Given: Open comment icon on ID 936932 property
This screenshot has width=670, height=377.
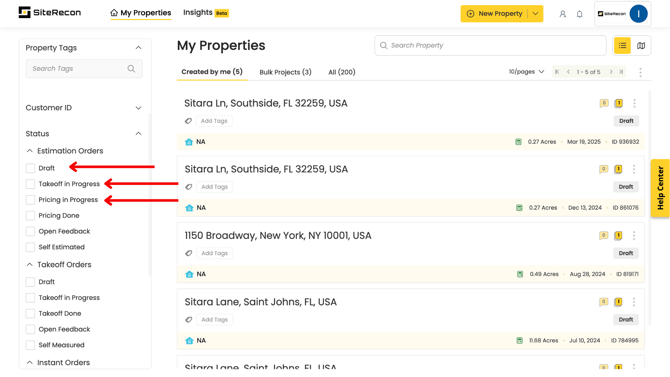Looking at the screenshot, I should (x=604, y=103).
